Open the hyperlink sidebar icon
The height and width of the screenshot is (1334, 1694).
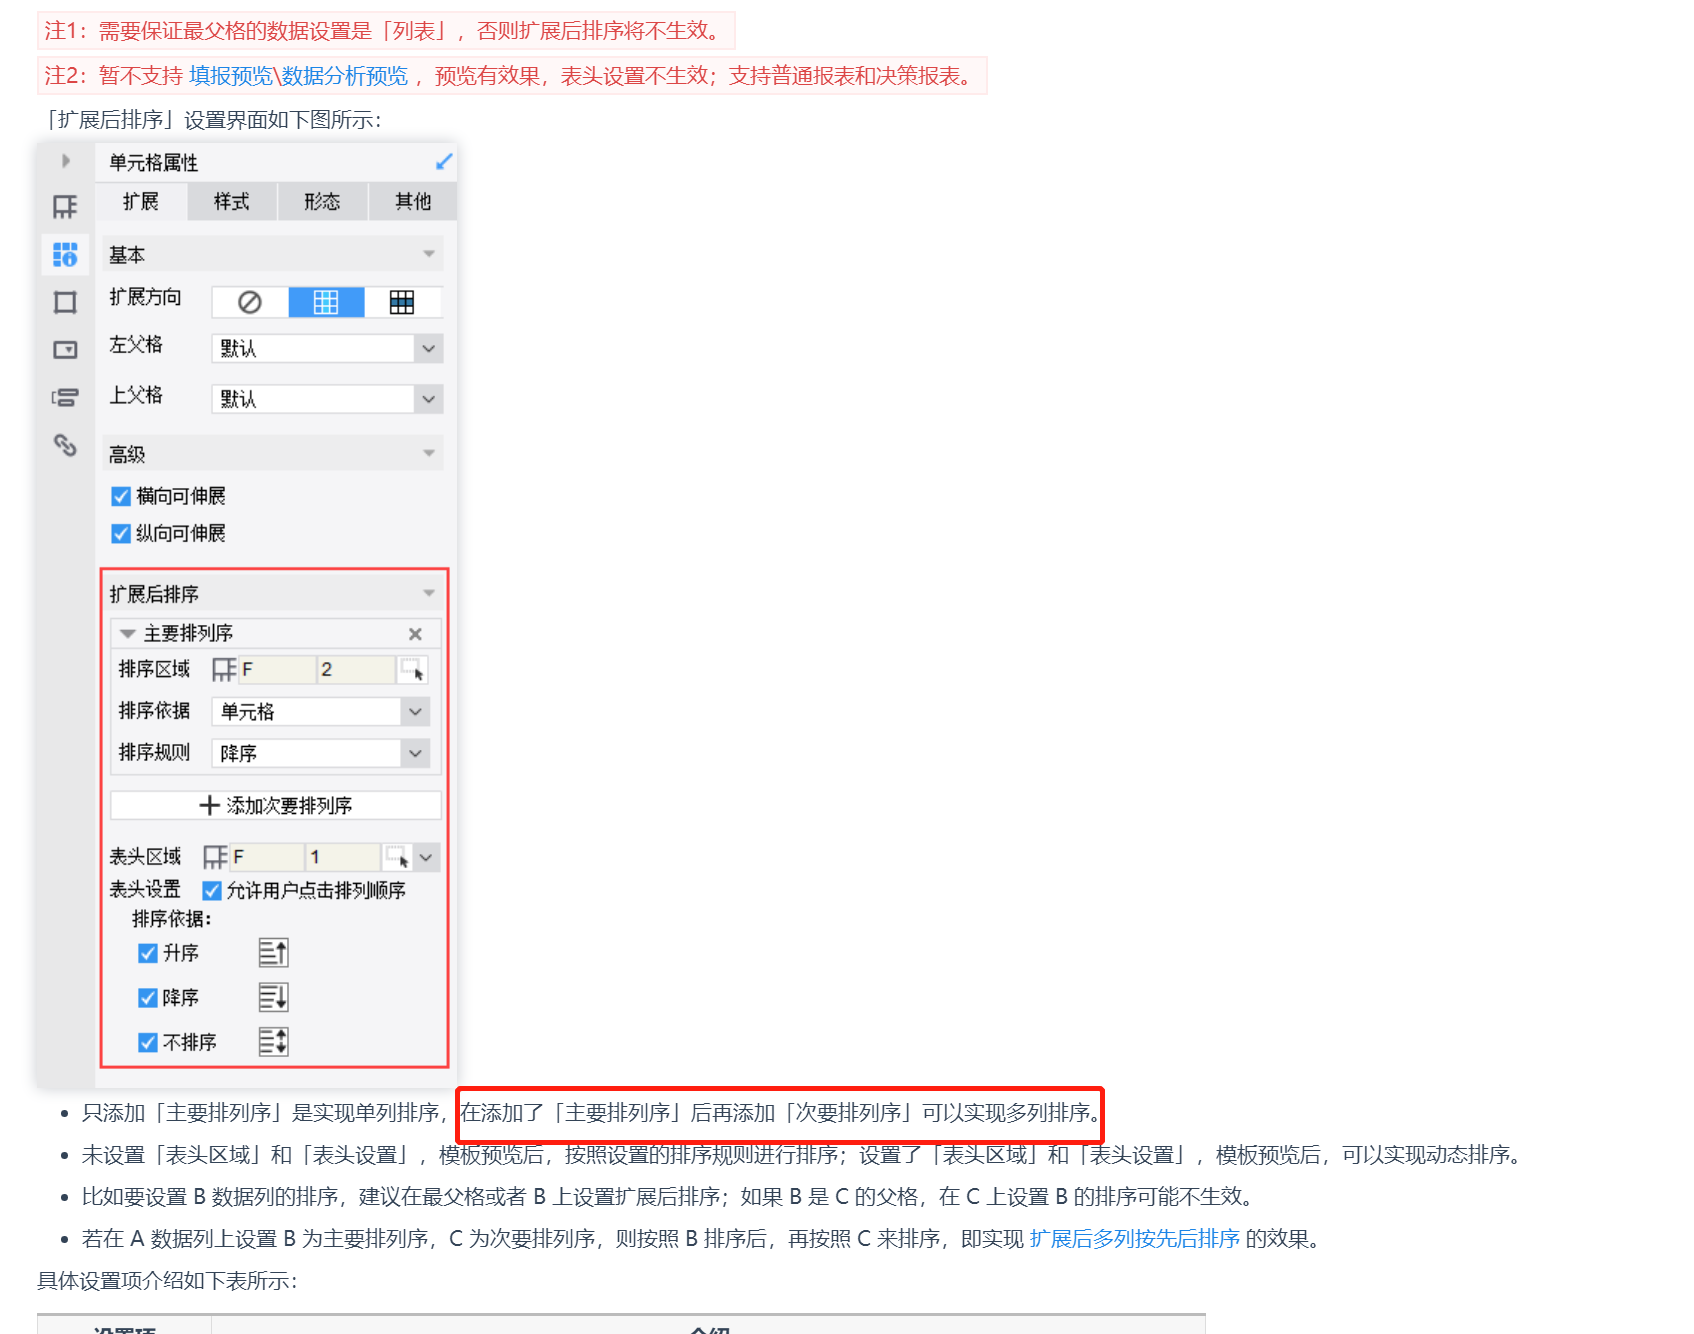[x=65, y=445]
